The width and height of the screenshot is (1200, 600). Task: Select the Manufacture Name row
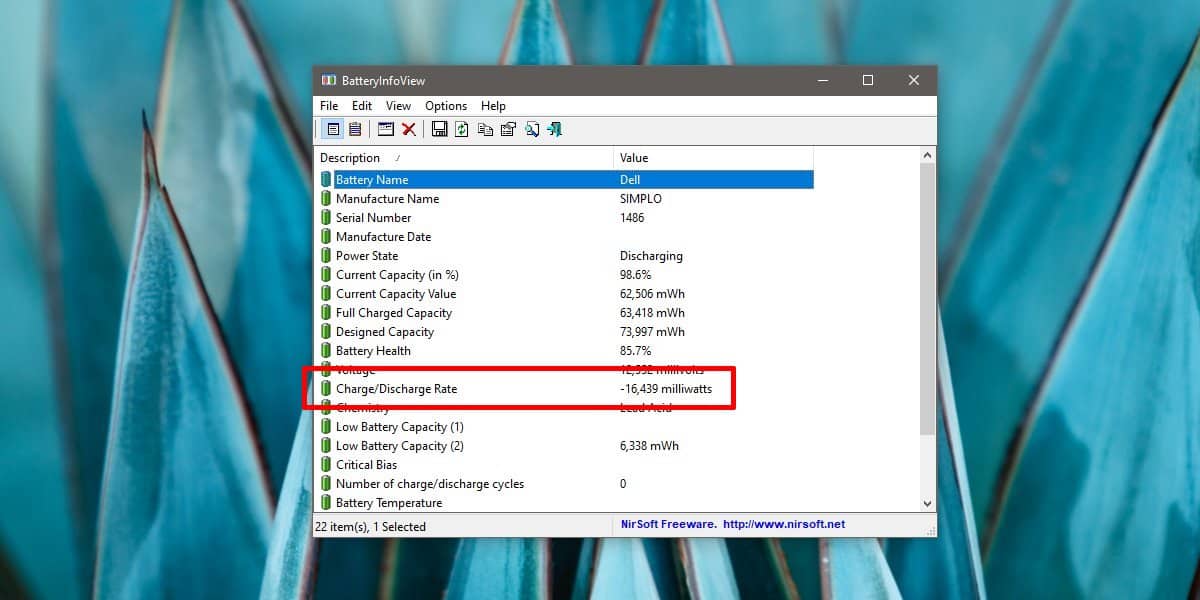(564, 199)
